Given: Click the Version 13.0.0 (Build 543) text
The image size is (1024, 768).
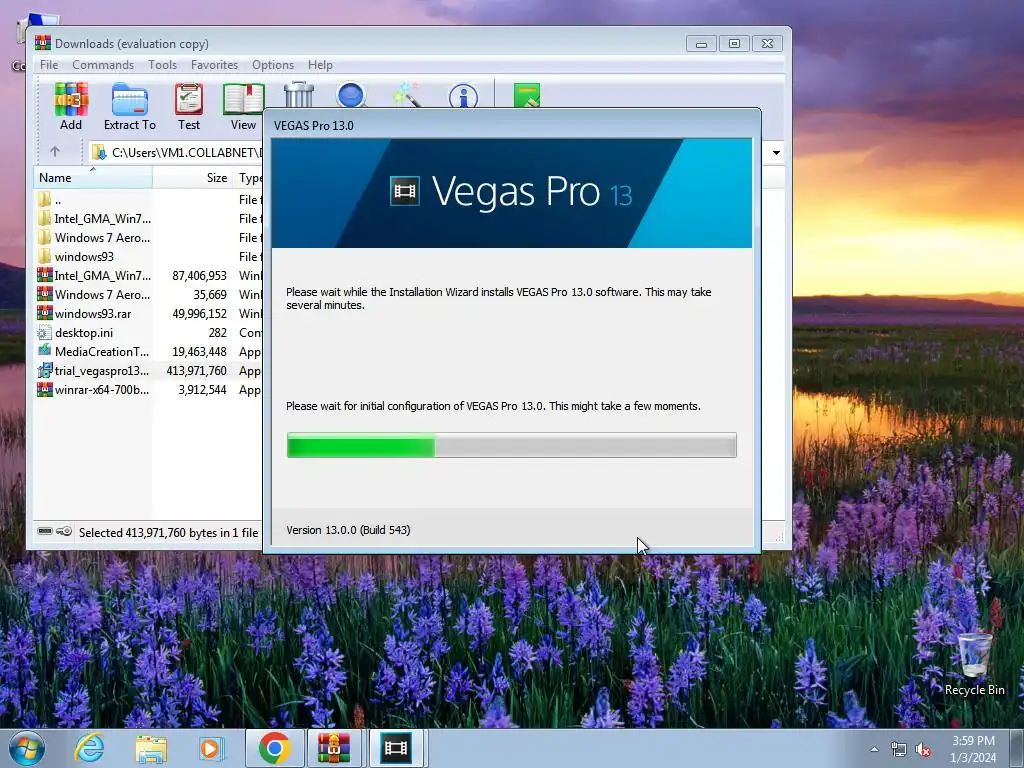Looking at the screenshot, I should pos(348,530).
